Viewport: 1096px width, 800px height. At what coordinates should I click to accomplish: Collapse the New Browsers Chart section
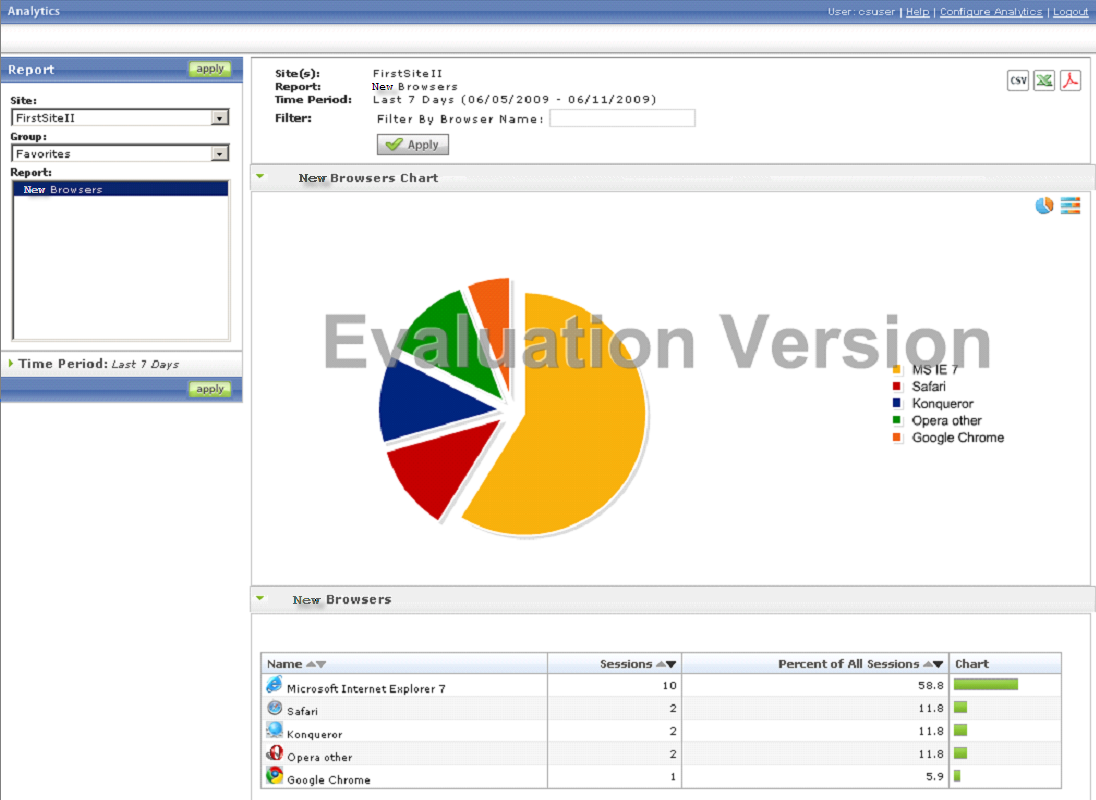[x=260, y=176]
